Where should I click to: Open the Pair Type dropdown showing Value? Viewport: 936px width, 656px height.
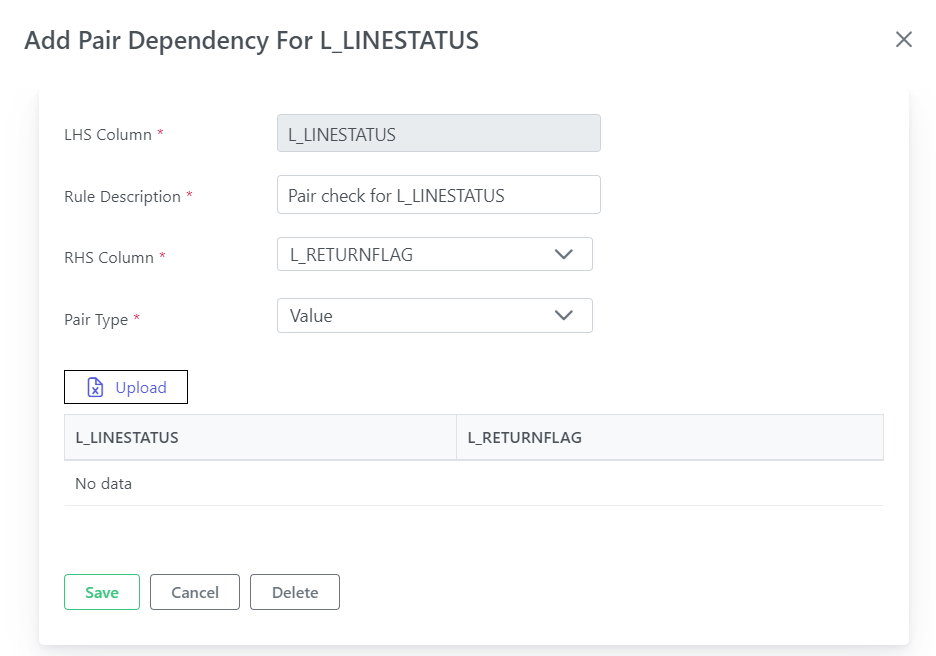[435, 316]
